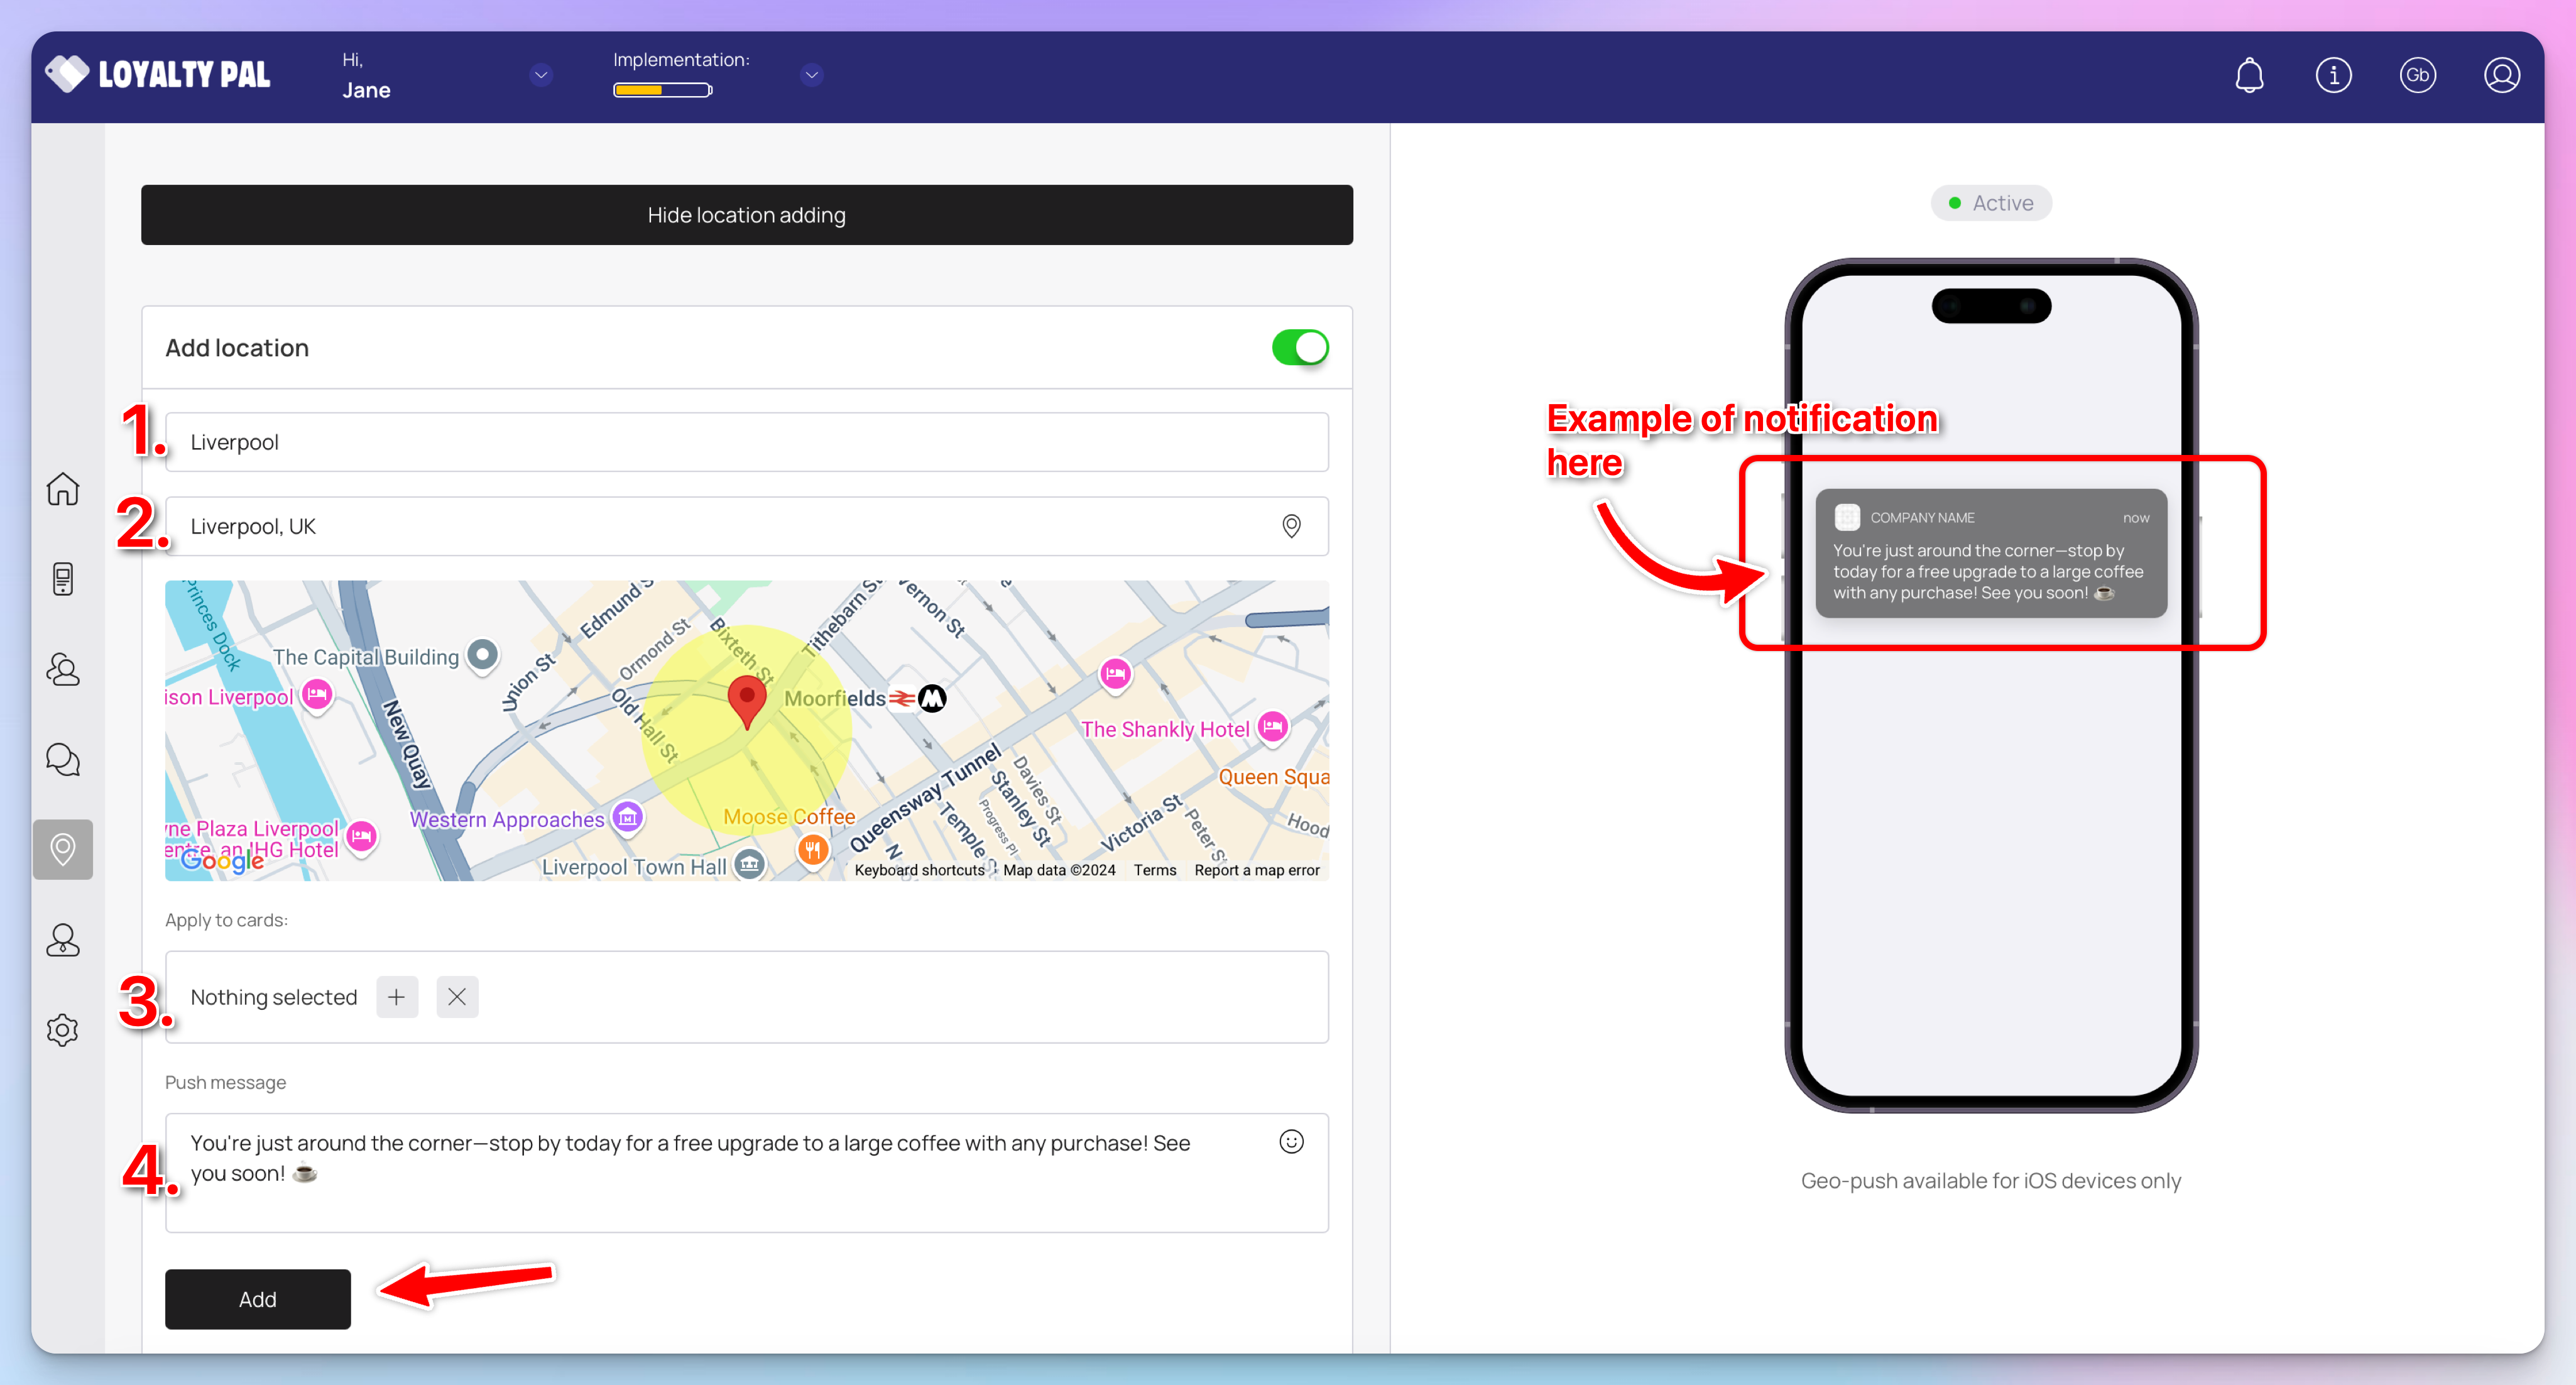
Task: Toggle the Add location switch off
Action: coord(1299,348)
